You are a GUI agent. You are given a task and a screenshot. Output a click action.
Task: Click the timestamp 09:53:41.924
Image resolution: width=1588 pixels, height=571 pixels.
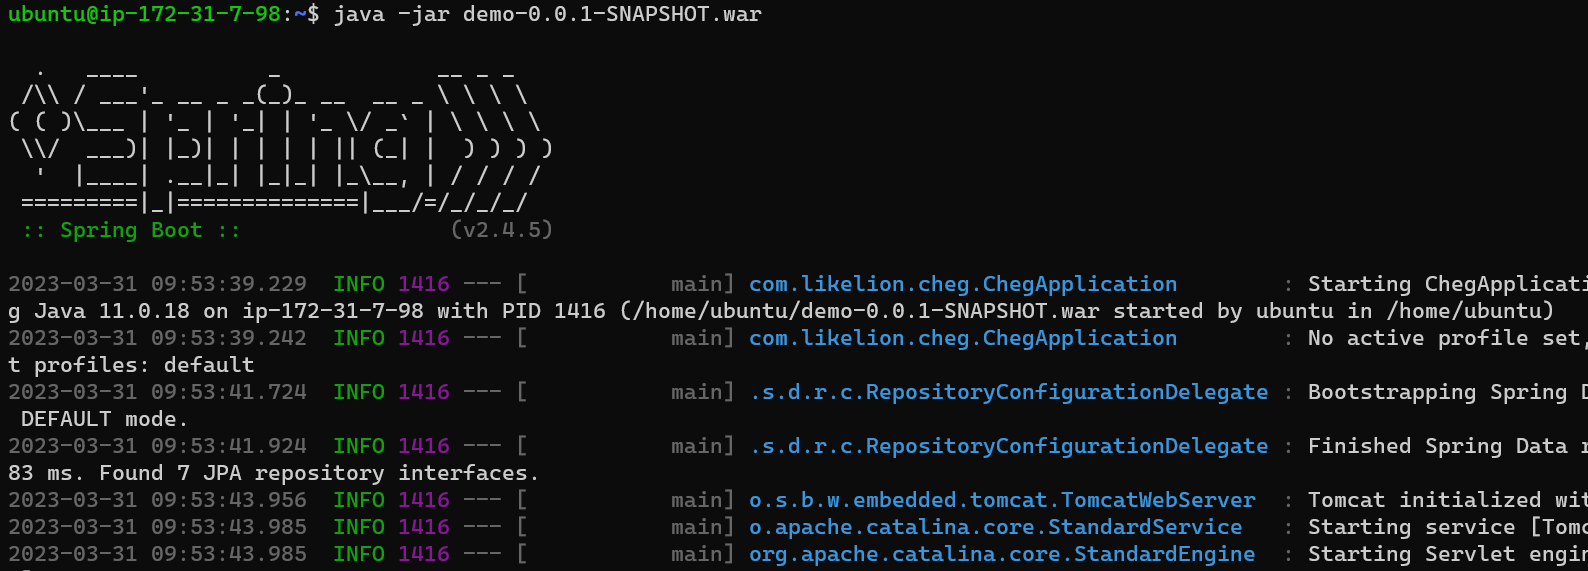point(229,446)
